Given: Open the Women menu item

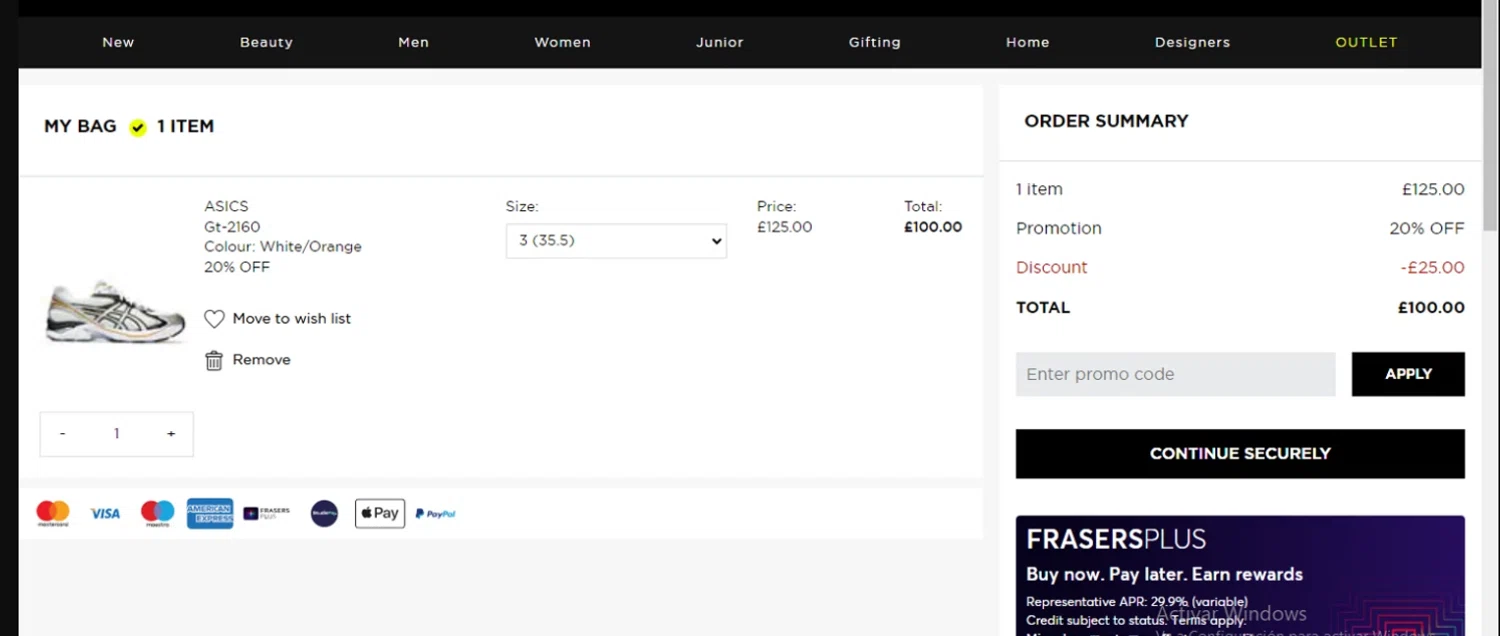Looking at the screenshot, I should pos(562,42).
